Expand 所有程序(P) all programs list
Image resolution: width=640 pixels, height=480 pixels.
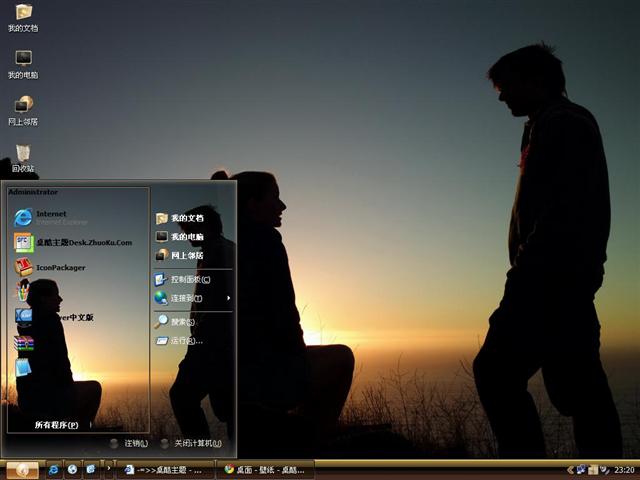[x=56, y=425]
